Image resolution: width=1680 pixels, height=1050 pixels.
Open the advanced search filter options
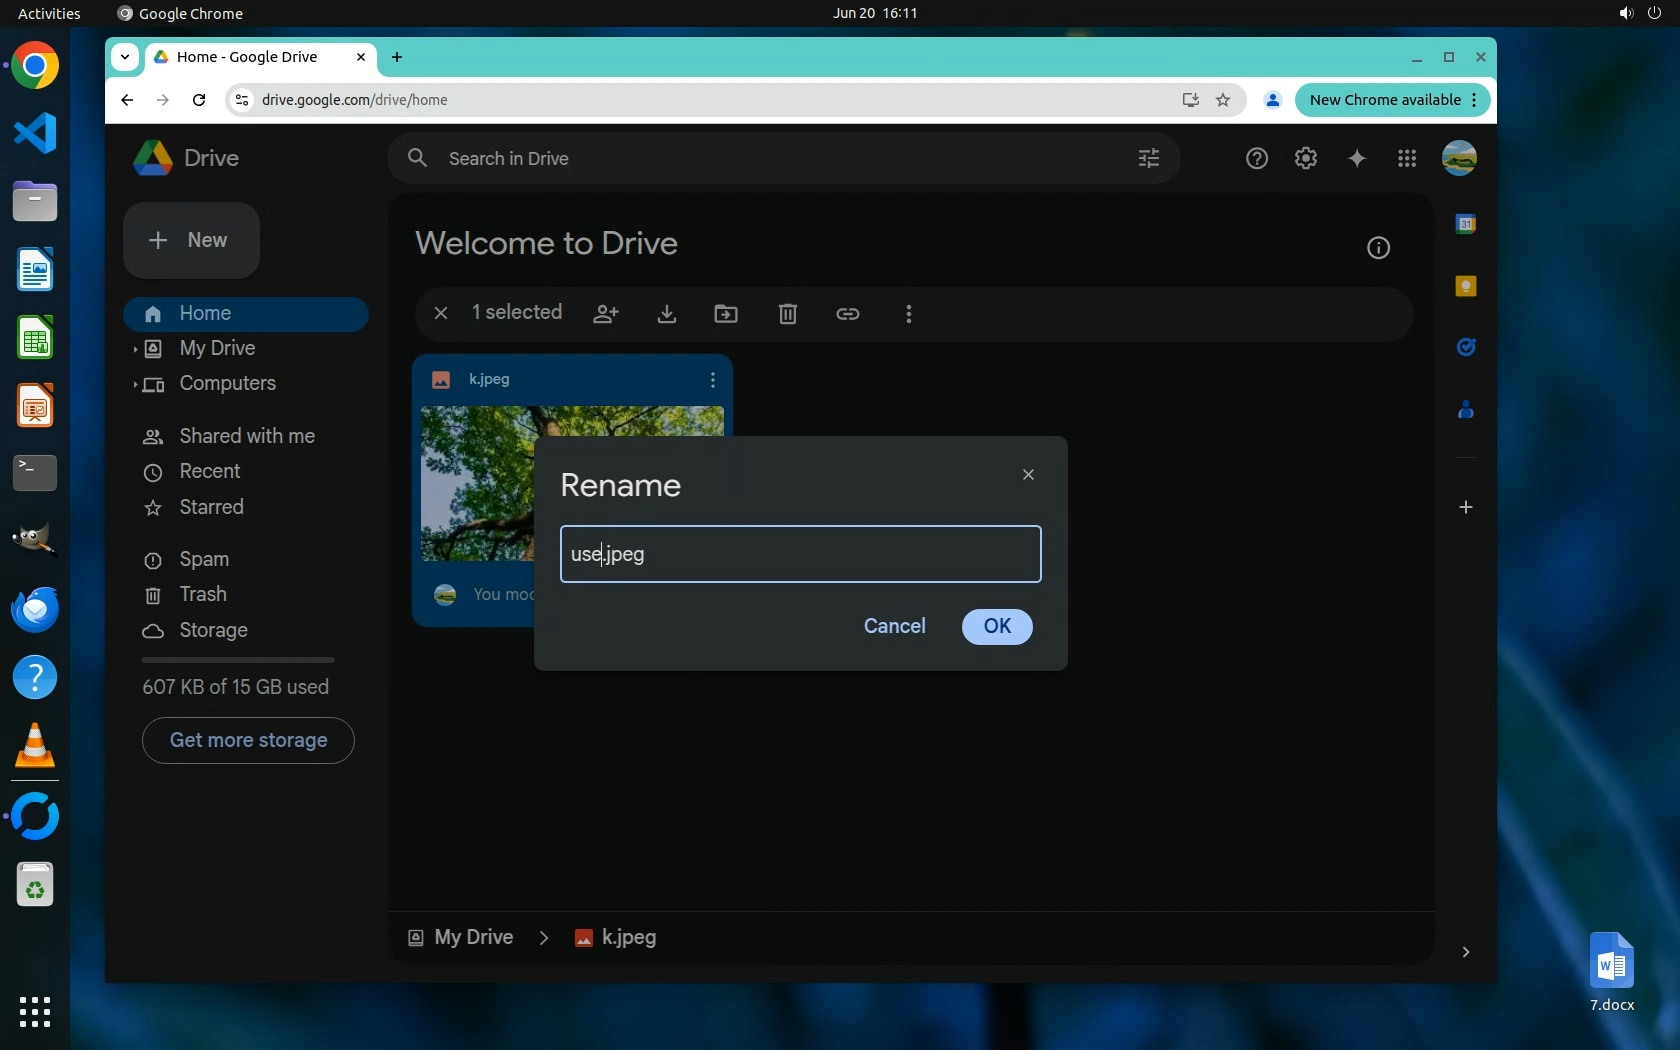click(x=1149, y=158)
